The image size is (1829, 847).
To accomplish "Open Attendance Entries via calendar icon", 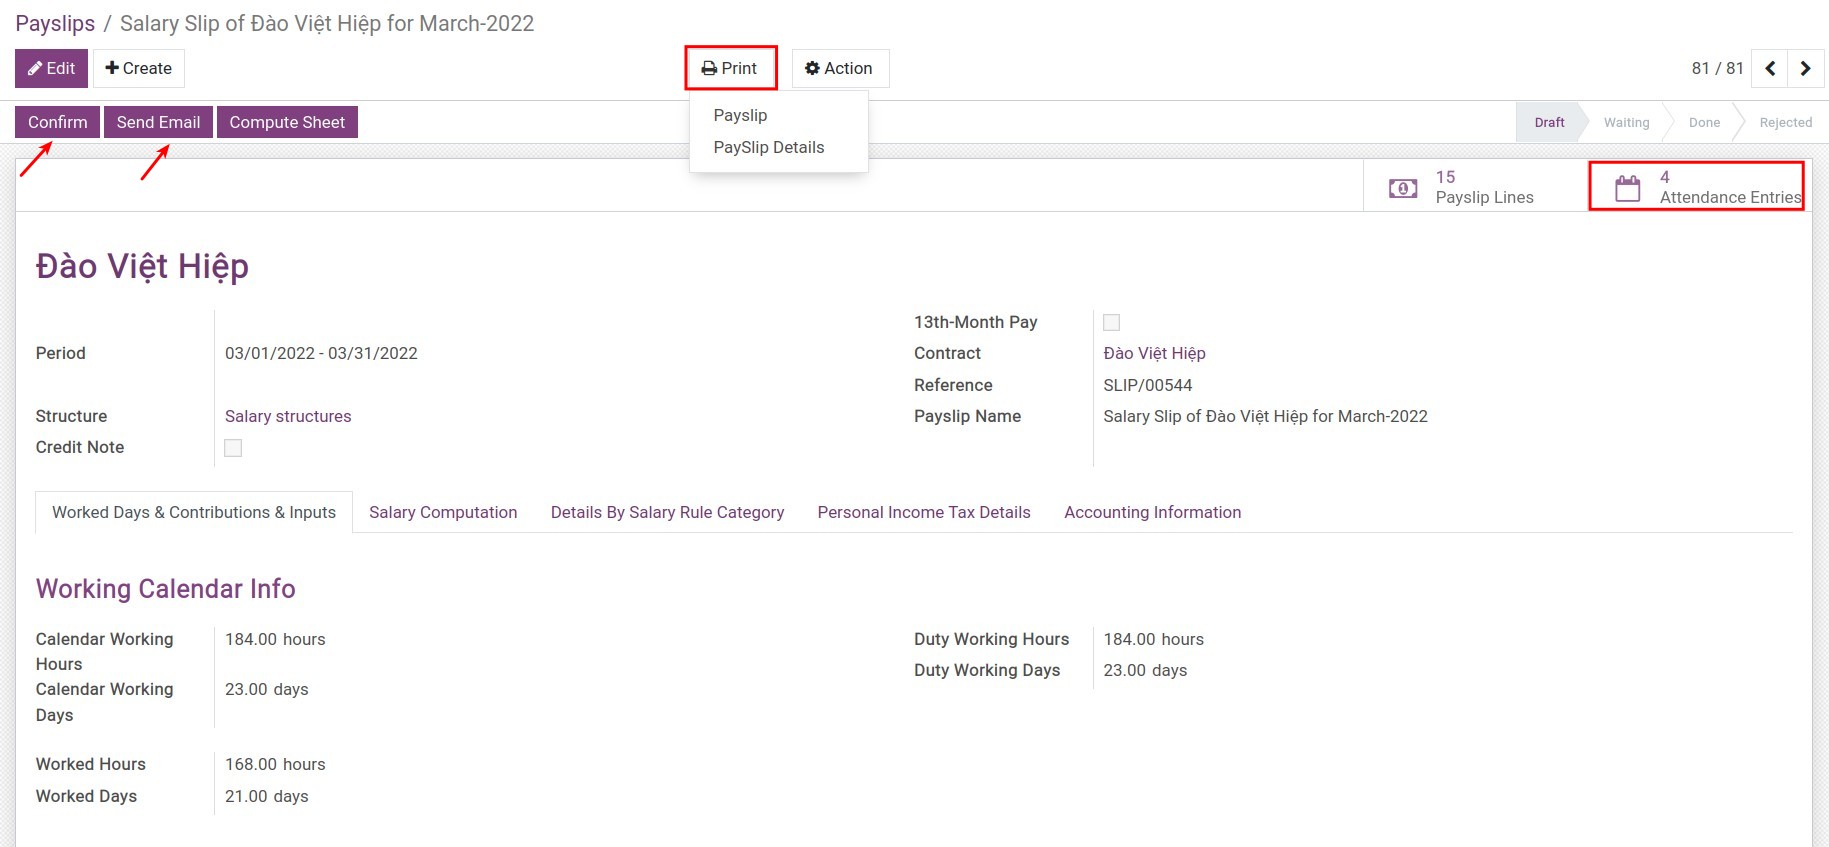I will (x=1628, y=188).
